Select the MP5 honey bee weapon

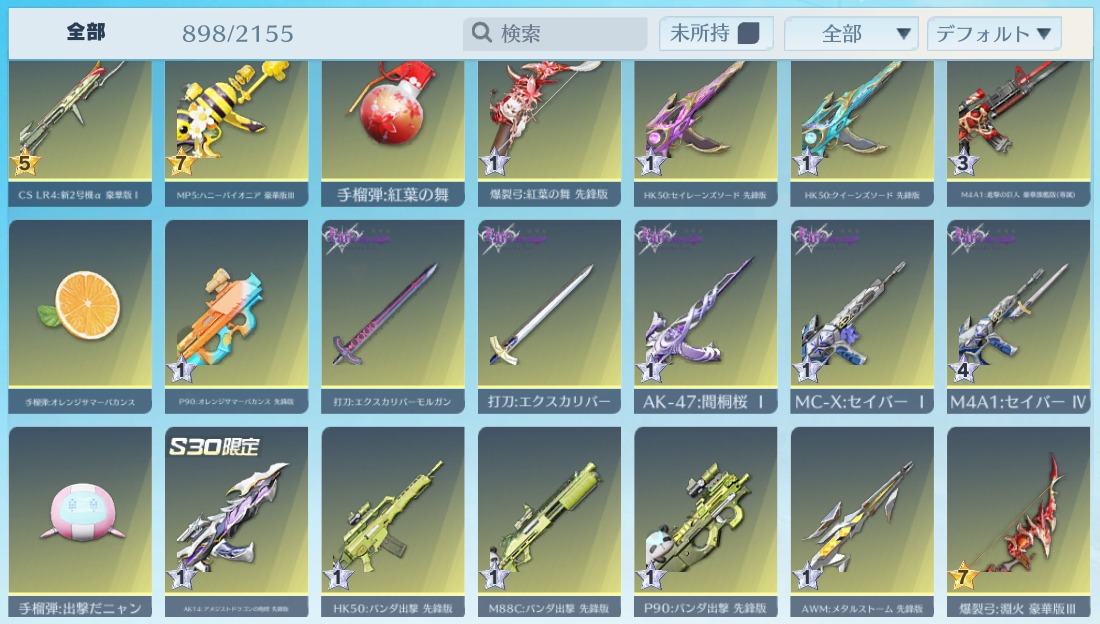pyautogui.click(x=236, y=133)
